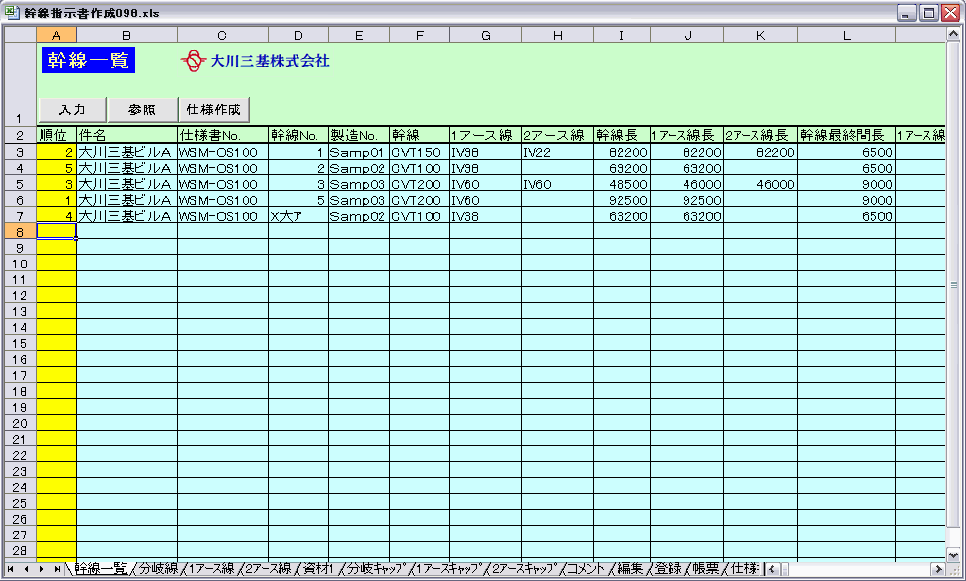Click the Select All corner box

20,35
